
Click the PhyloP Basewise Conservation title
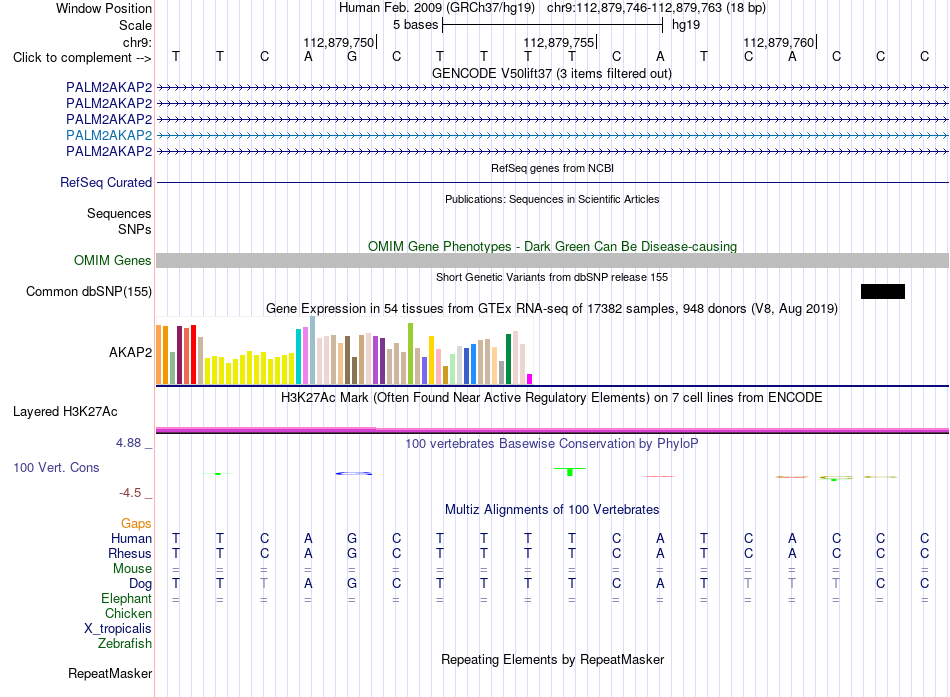[x=552, y=444]
